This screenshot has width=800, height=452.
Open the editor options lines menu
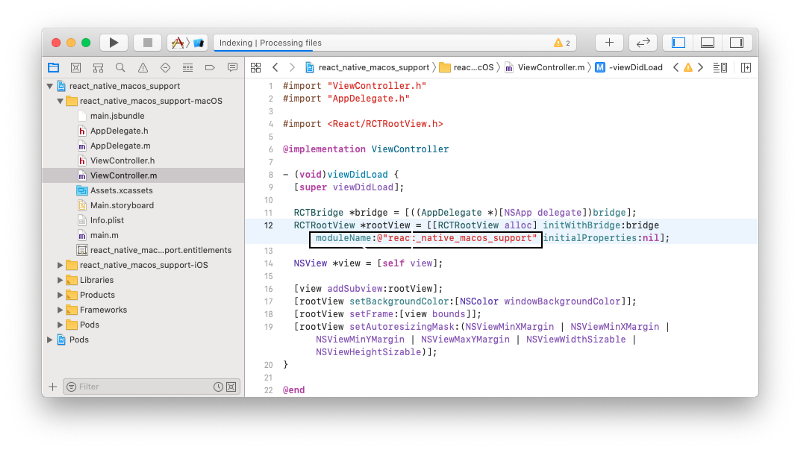[720, 67]
